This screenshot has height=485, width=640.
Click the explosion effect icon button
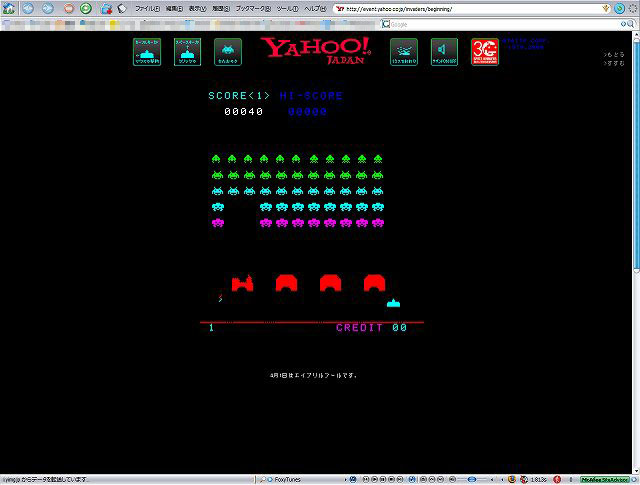click(404, 52)
